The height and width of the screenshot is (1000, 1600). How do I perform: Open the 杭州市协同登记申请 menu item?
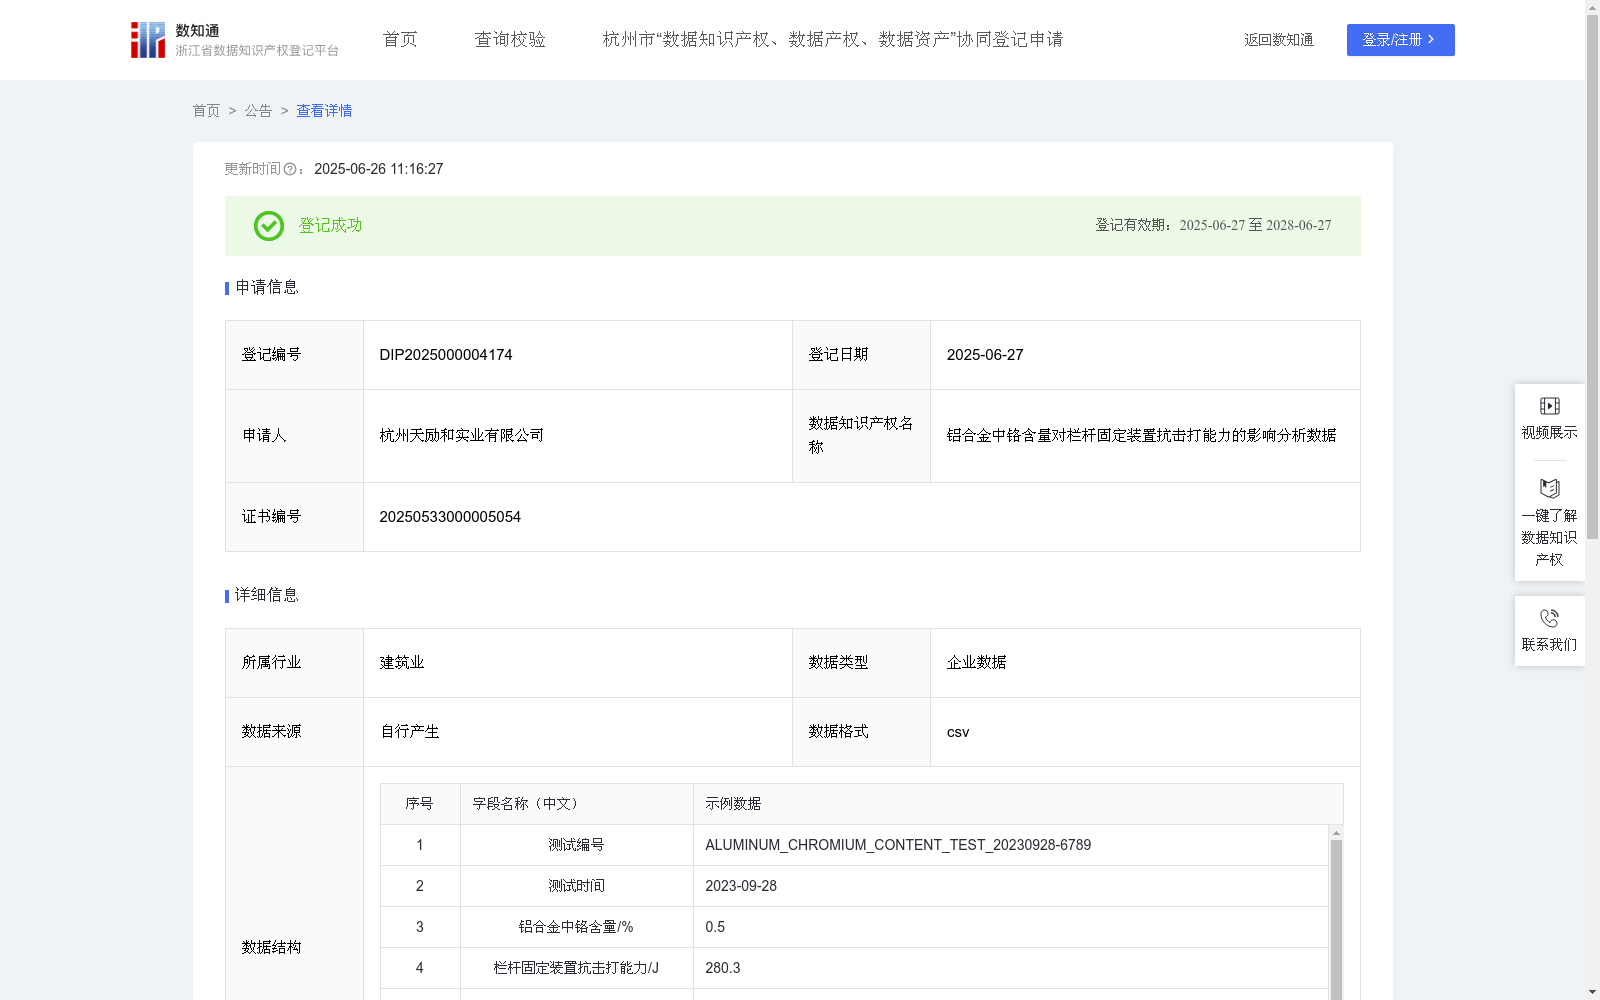point(832,40)
